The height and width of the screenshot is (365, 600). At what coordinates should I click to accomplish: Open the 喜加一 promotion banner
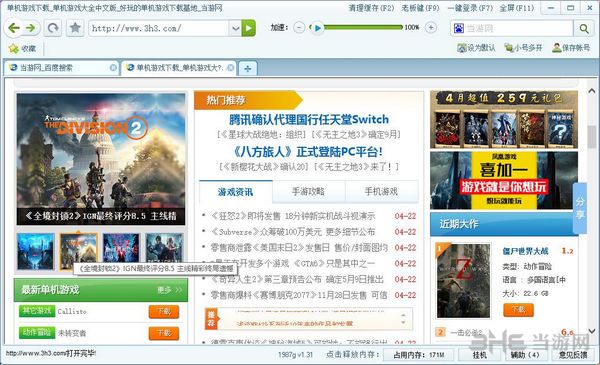click(x=504, y=180)
